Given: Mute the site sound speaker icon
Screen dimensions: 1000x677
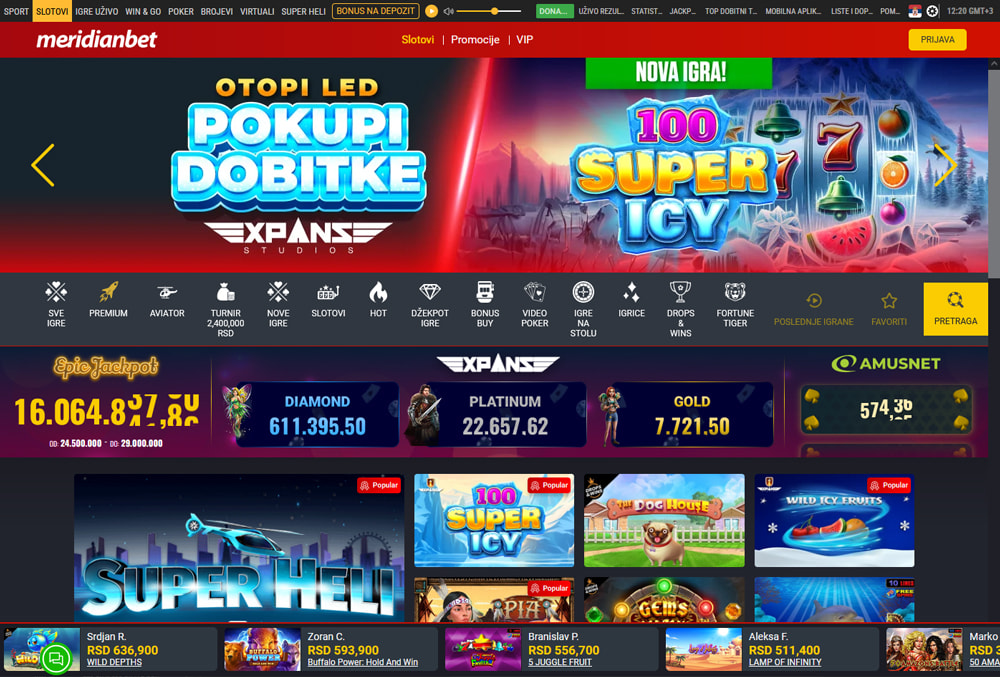Looking at the screenshot, I should [448, 11].
